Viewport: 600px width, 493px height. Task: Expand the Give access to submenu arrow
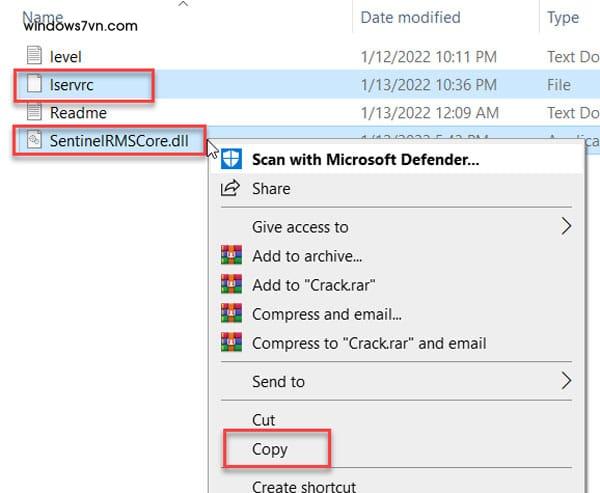566,227
